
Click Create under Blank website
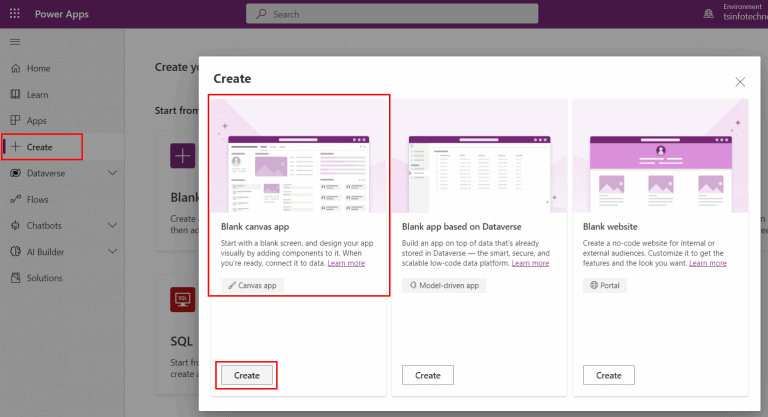(x=609, y=375)
